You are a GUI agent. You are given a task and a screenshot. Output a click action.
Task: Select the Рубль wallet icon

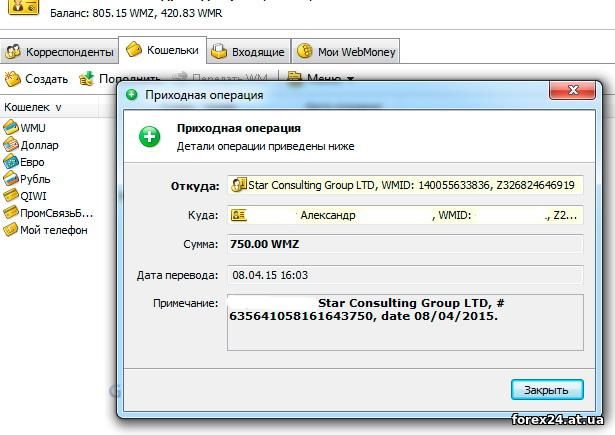click(x=11, y=179)
